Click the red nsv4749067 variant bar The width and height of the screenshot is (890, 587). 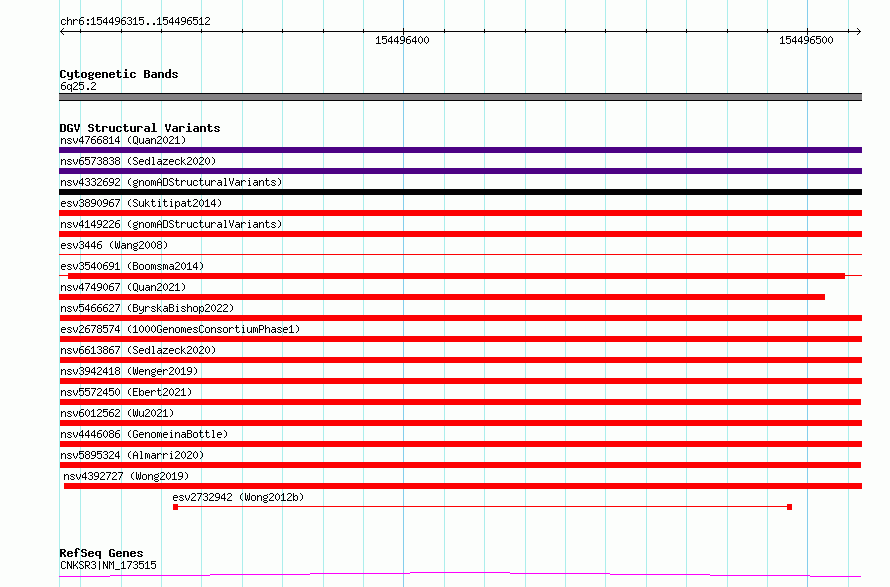coord(442,297)
